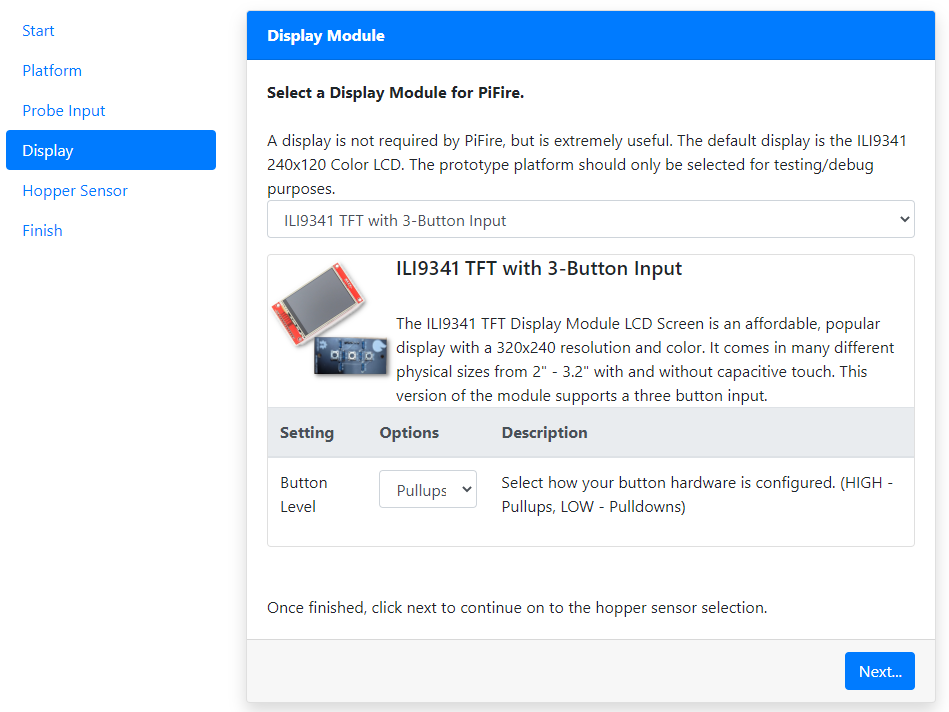Open the Button Level Pullups dropdown
Image resolution: width=949 pixels, height=712 pixels.
click(x=428, y=490)
